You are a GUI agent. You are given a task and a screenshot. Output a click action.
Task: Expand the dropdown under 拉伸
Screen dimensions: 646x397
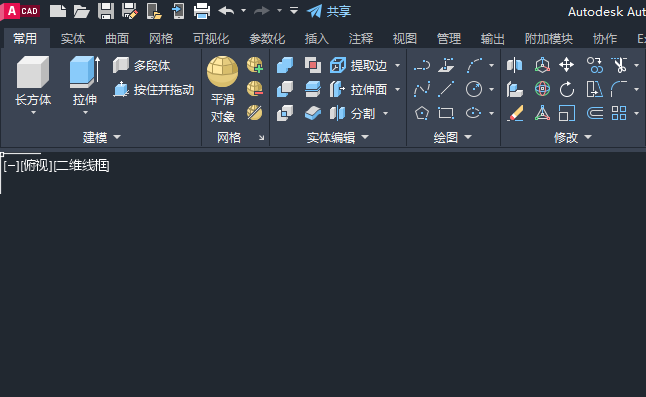[85, 112]
